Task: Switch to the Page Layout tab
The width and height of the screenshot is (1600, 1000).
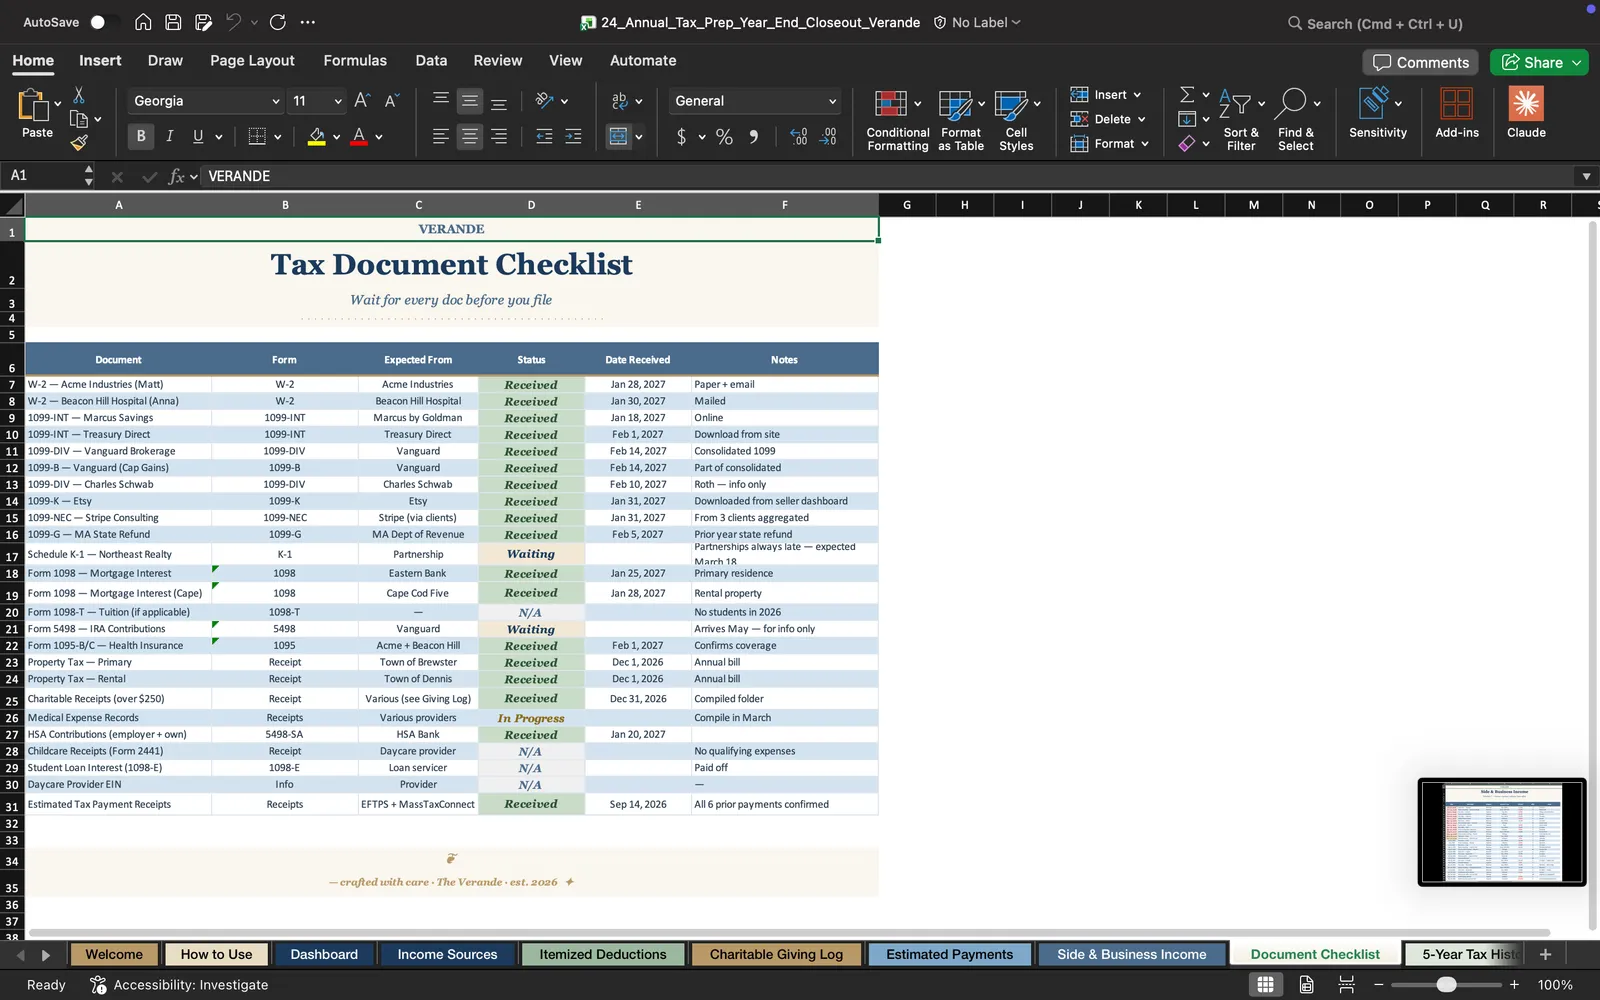Action: pyautogui.click(x=252, y=61)
